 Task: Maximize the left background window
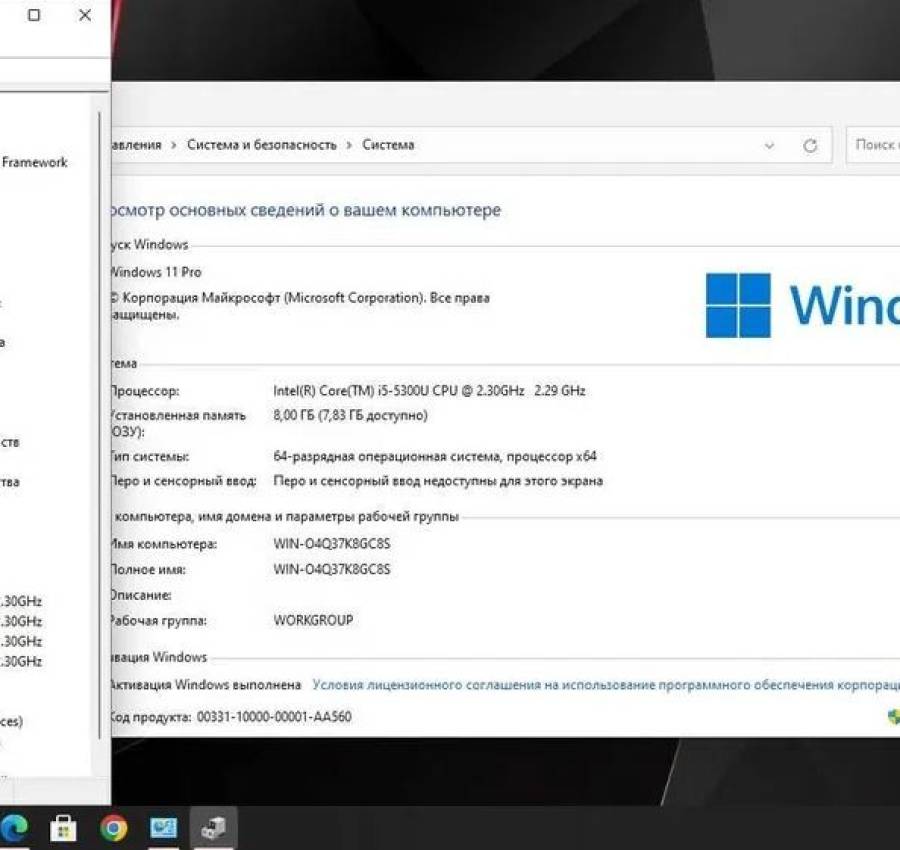pyautogui.click(x=31, y=15)
